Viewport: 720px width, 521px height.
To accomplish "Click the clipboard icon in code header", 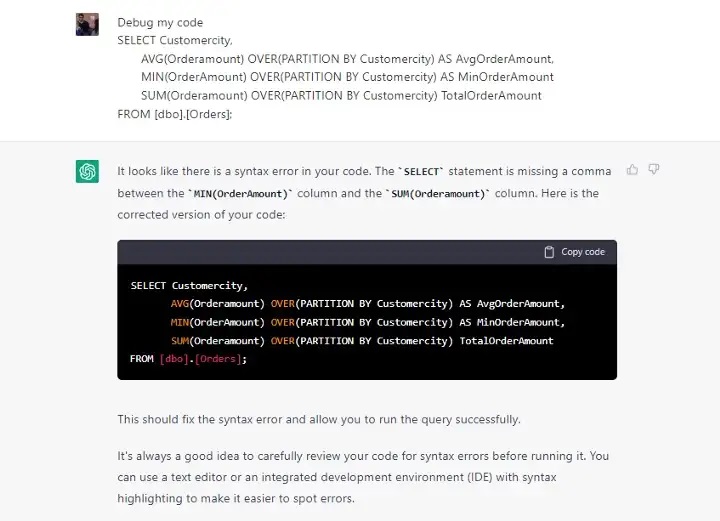I will [549, 252].
